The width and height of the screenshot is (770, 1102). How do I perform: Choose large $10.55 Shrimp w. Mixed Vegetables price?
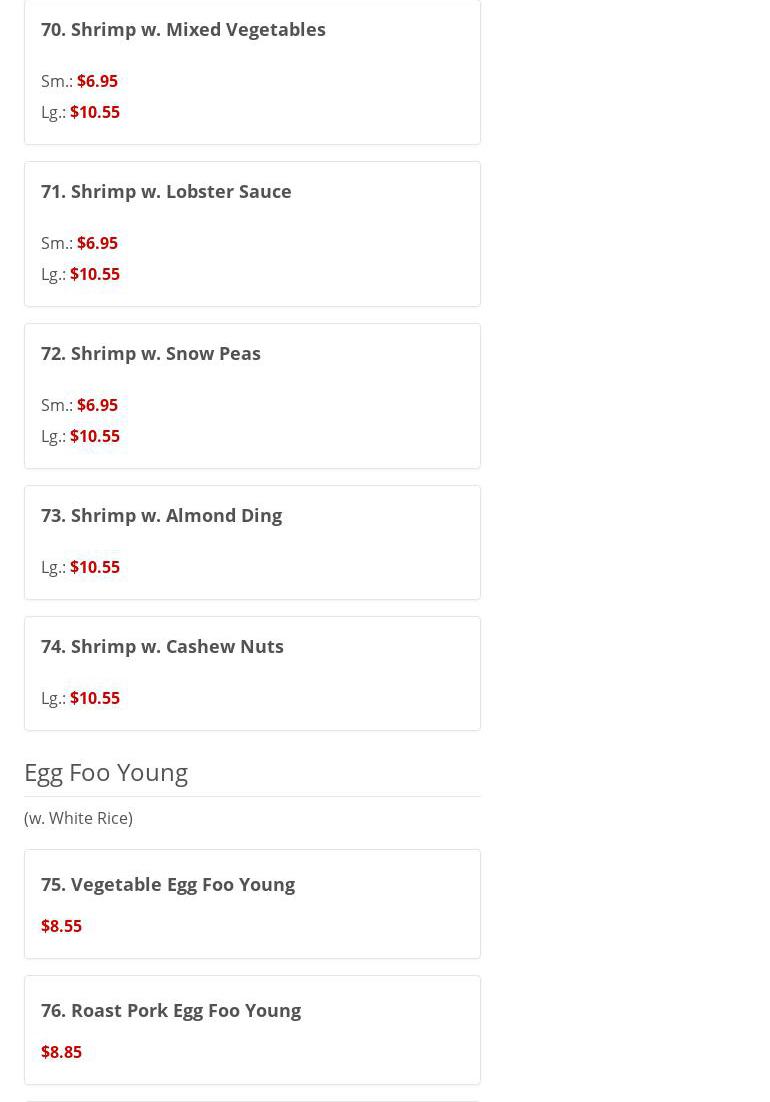(x=95, y=112)
